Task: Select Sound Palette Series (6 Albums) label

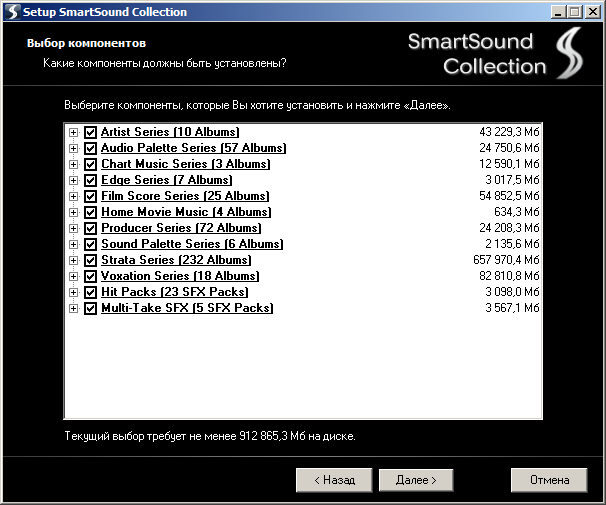Action: pos(192,244)
